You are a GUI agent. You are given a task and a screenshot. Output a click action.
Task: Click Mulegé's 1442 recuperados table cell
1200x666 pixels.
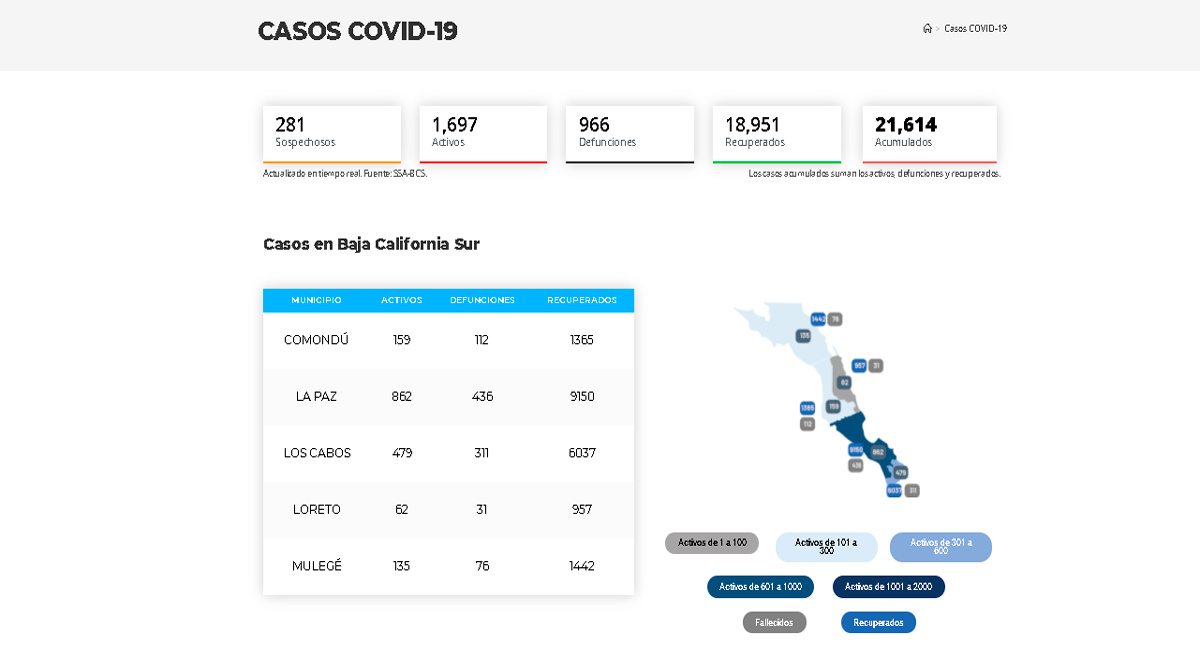582,566
